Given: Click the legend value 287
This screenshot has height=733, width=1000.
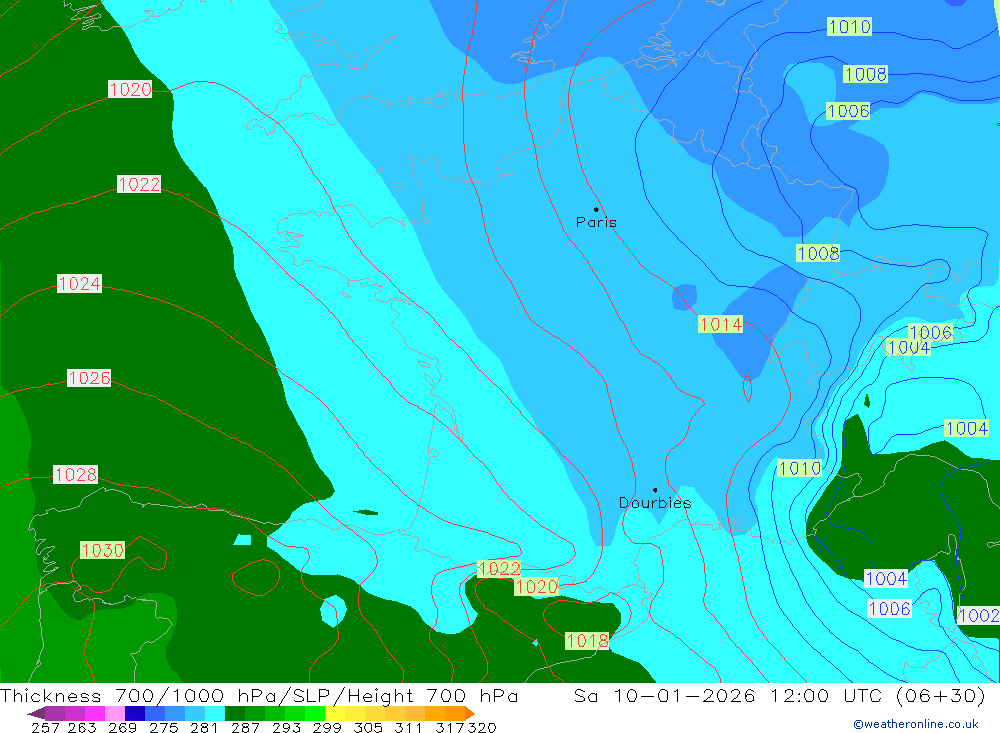Looking at the screenshot, I should coord(245,727).
